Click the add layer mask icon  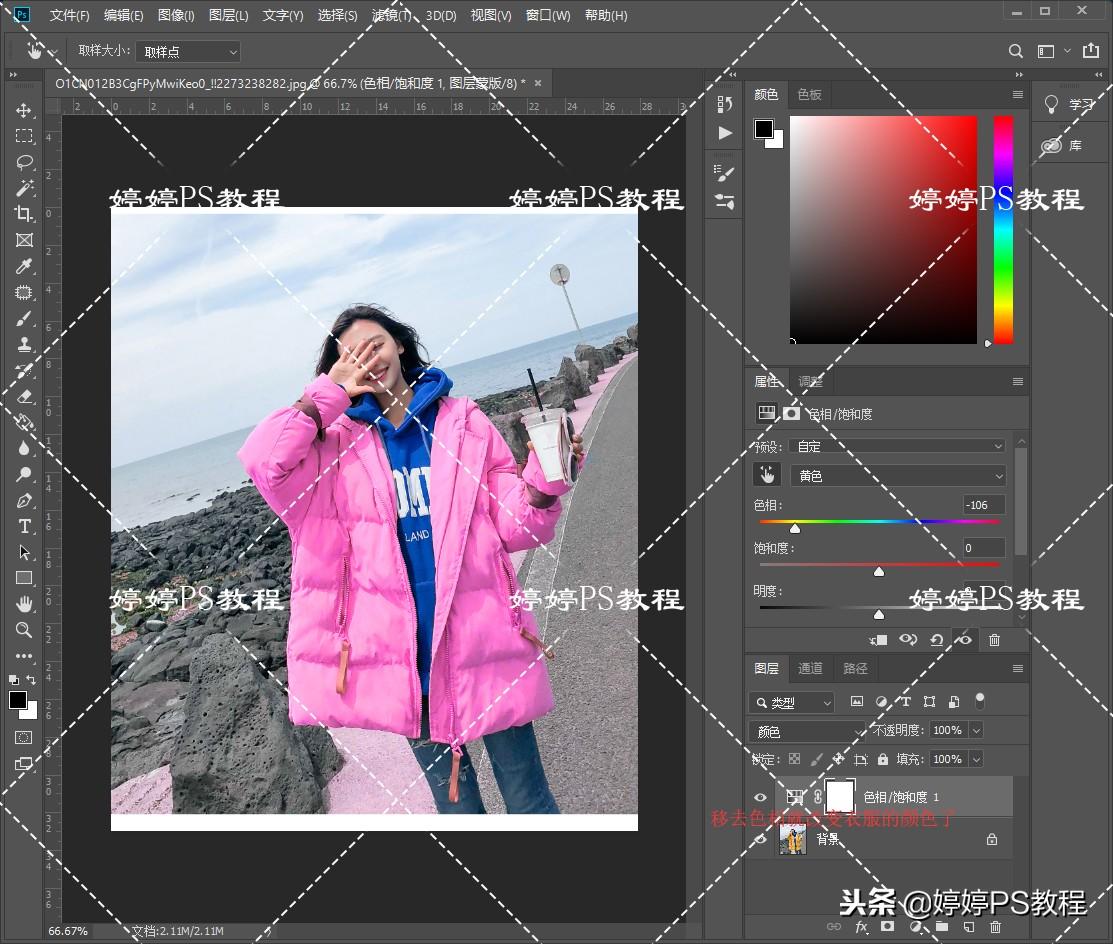[887, 927]
